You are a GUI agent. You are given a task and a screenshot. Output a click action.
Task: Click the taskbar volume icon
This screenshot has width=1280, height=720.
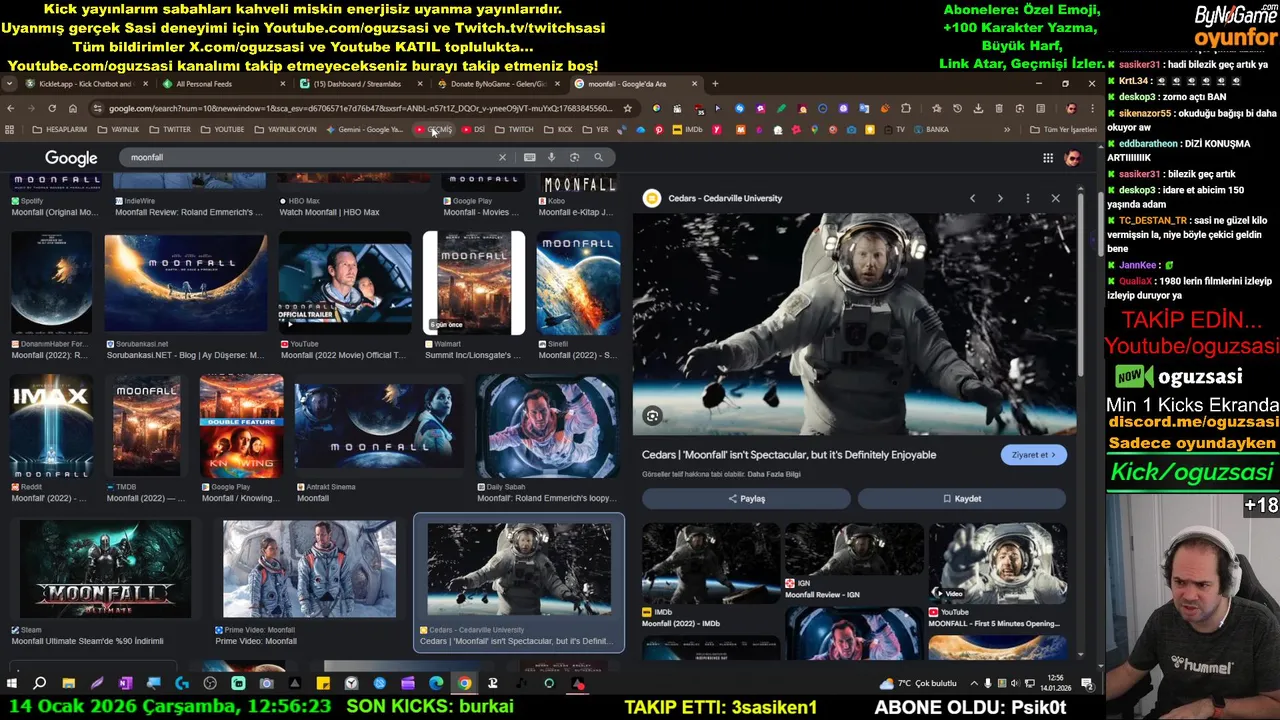(x=1016, y=684)
